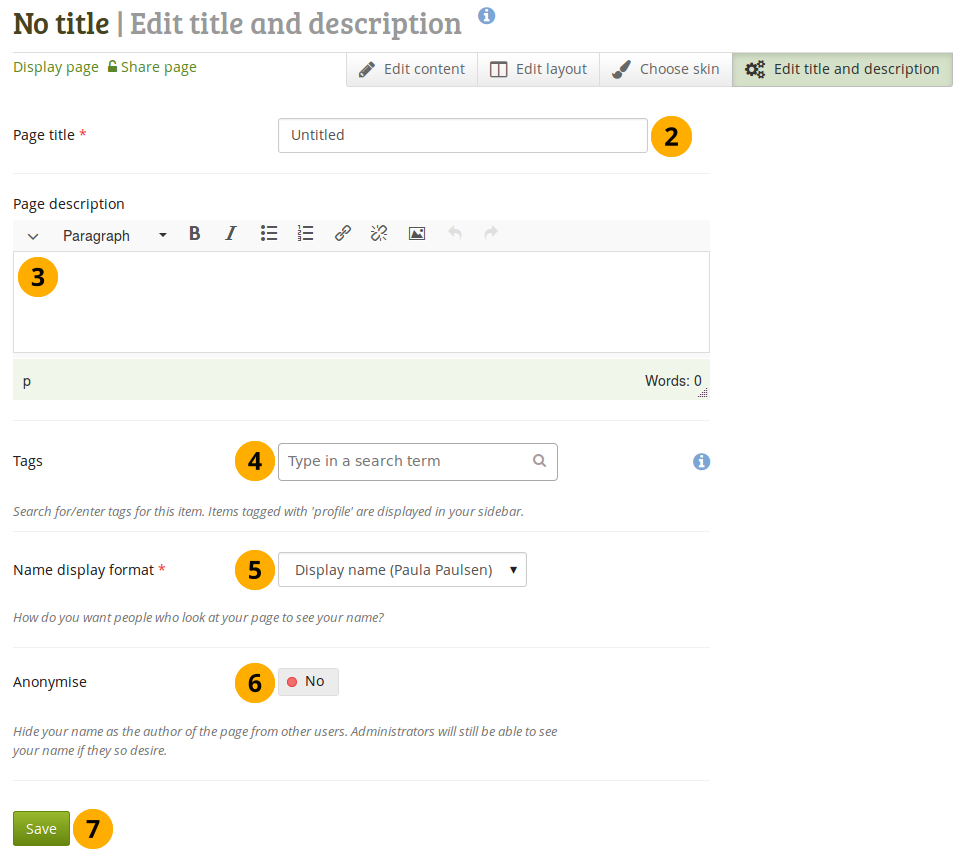Screen dimensions: 962x855
Task: Switch to the Choose skin tab
Action: tap(666, 70)
